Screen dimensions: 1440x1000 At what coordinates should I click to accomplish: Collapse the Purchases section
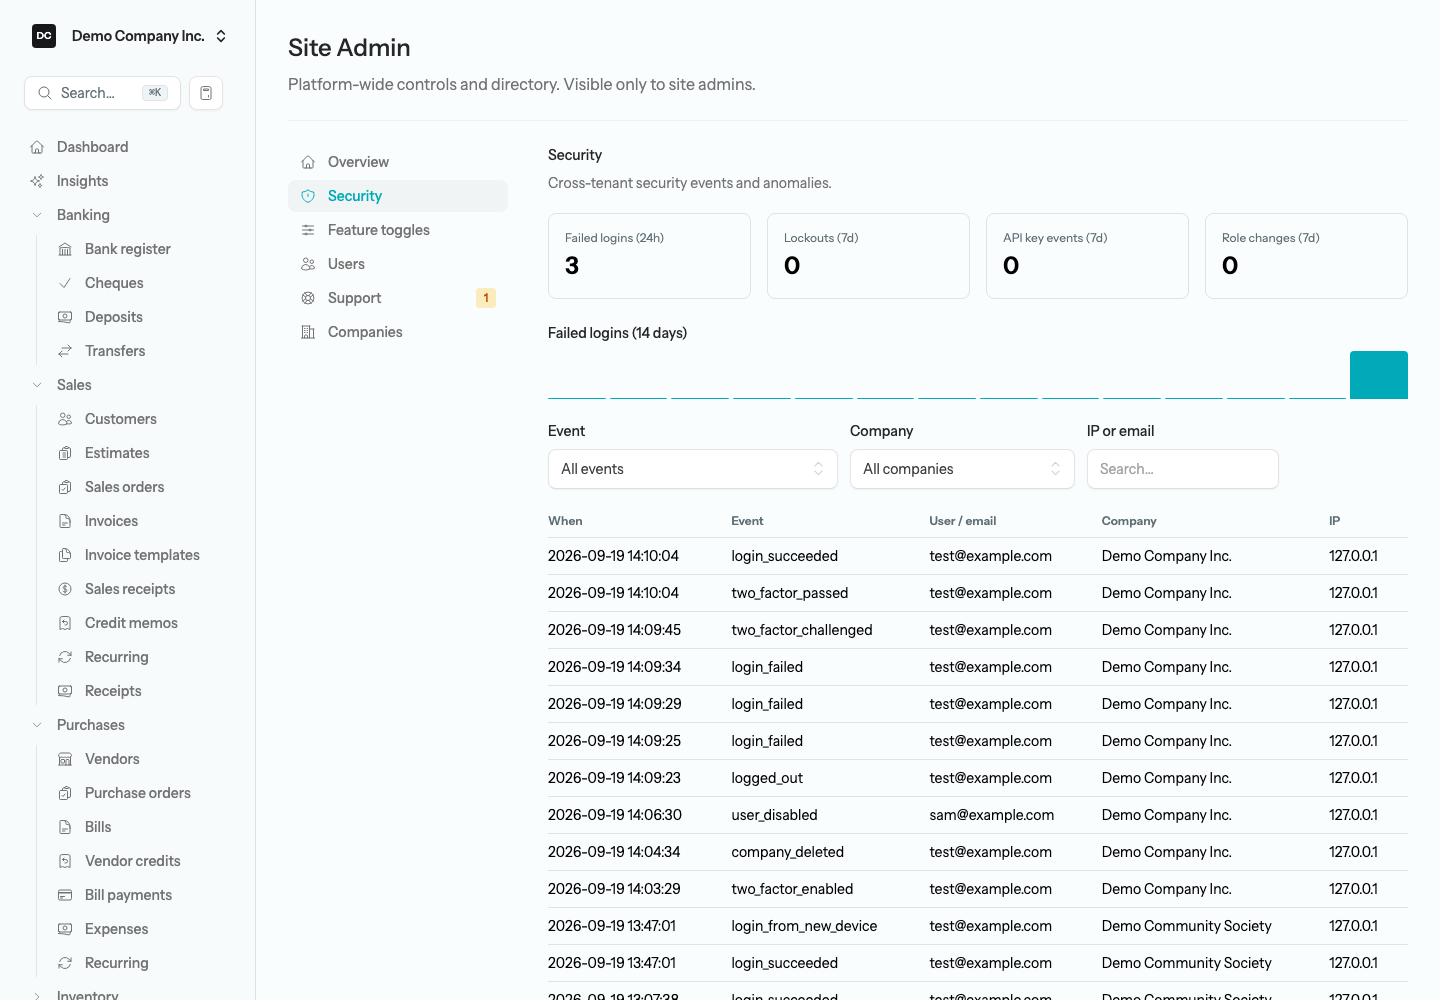[37, 725]
